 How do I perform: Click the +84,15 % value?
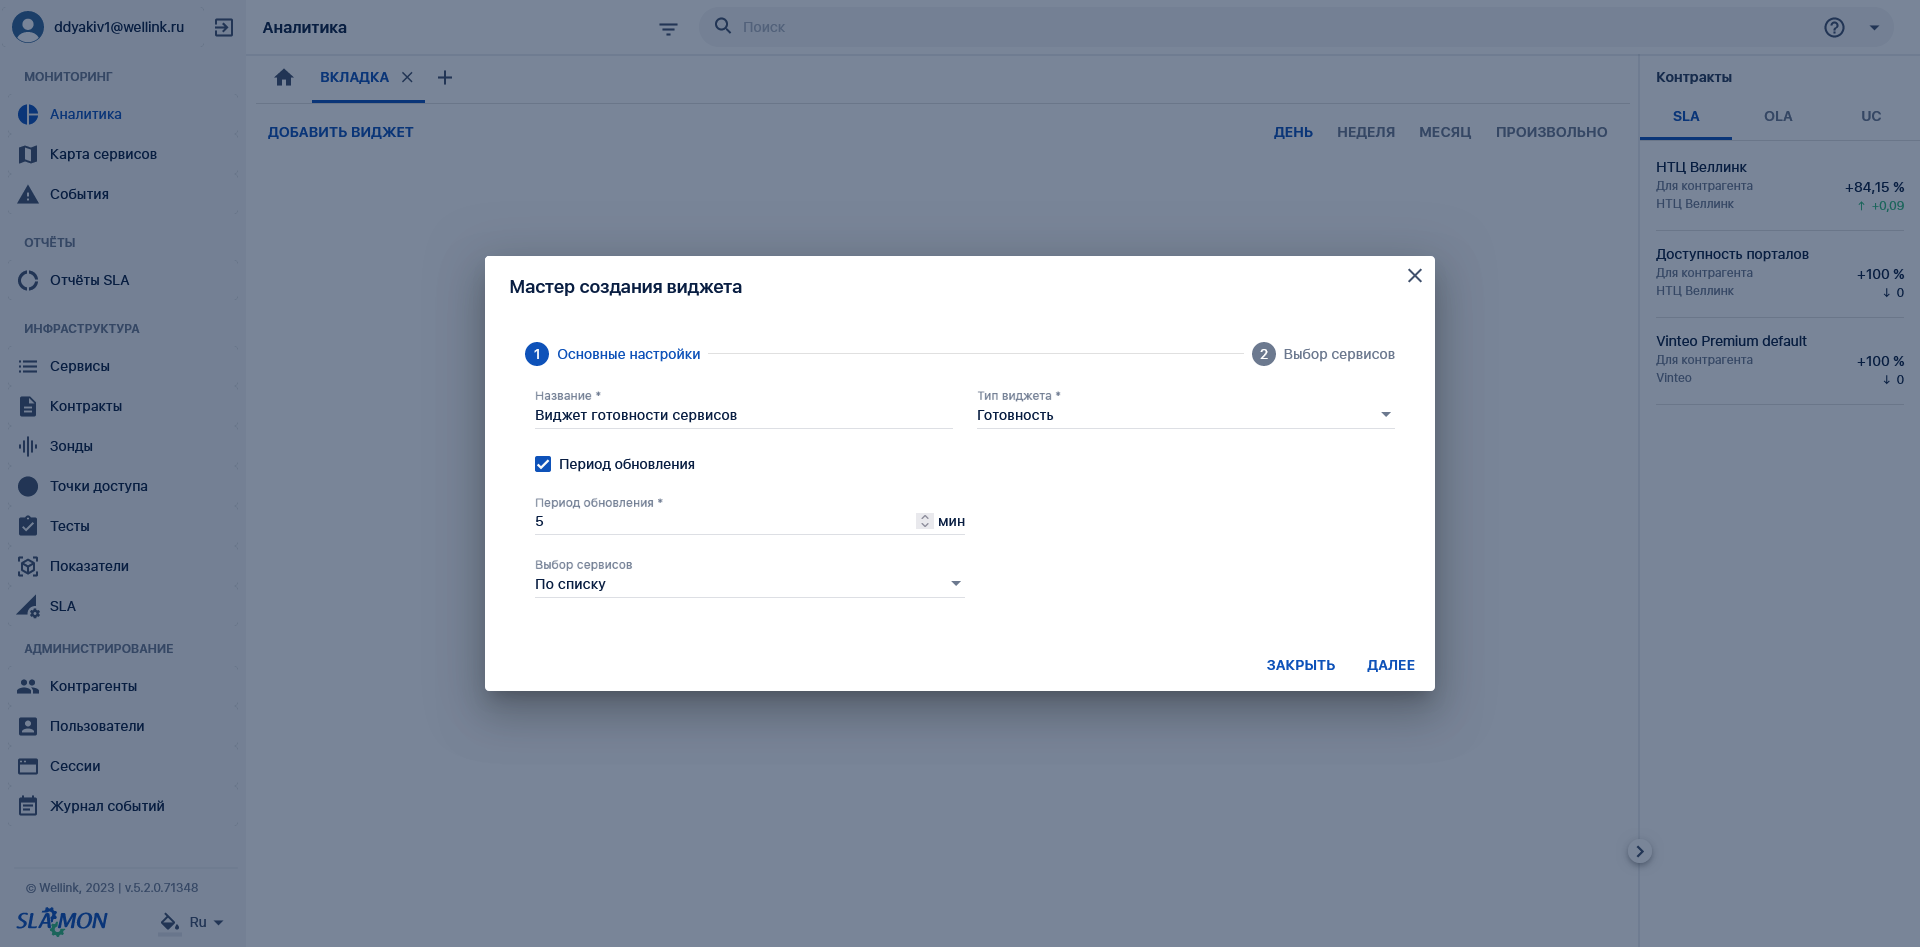tap(1874, 187)
